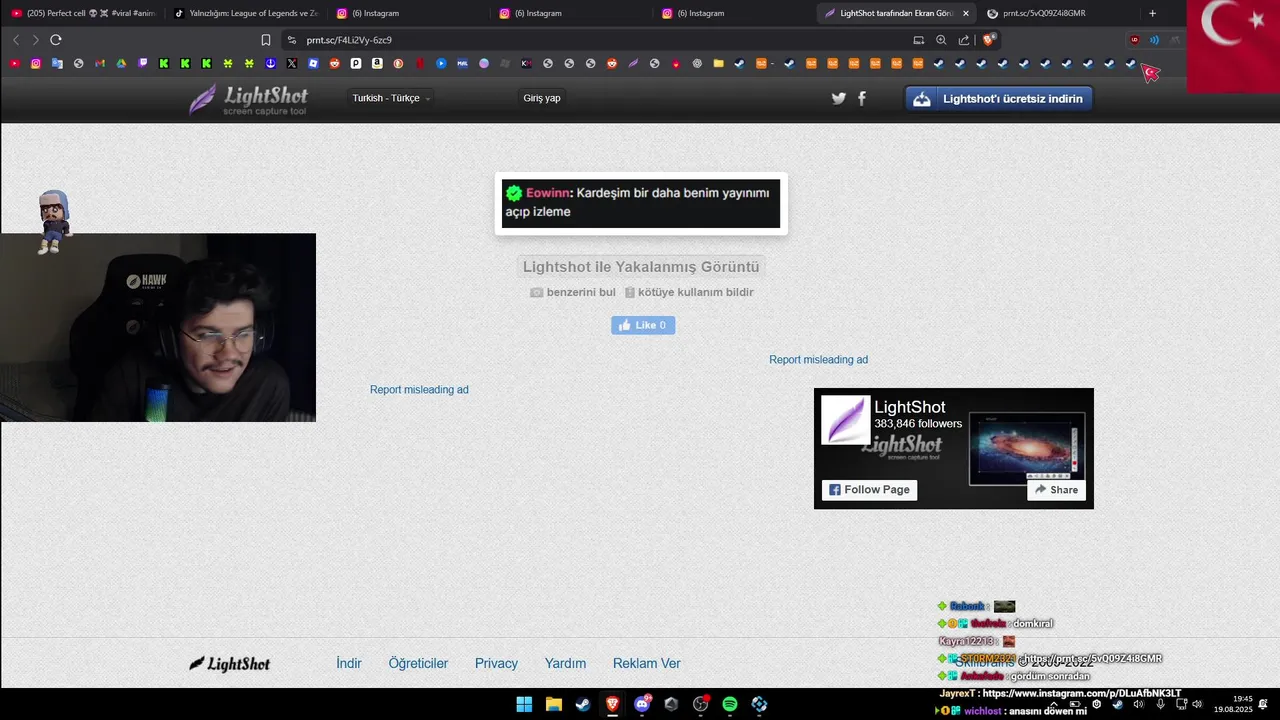Viewport: 1280px width, 720px height.
Task: Click Lightshot'ı ücretsiz indirin button
Action: (999, 99)
